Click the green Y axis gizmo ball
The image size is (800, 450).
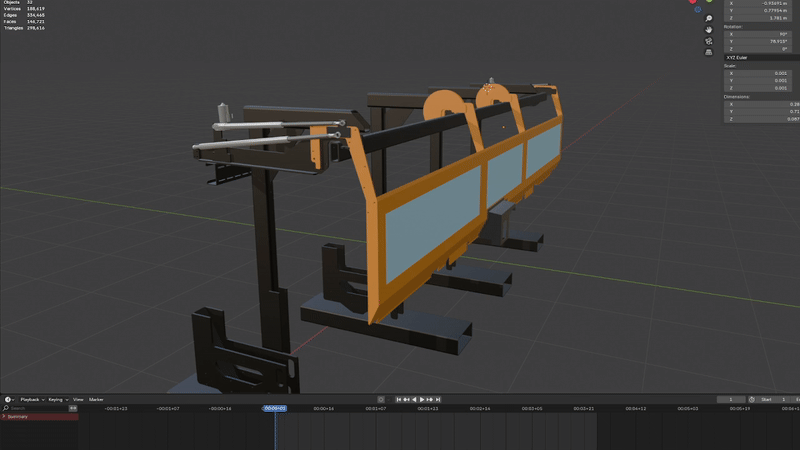[709, 1]
